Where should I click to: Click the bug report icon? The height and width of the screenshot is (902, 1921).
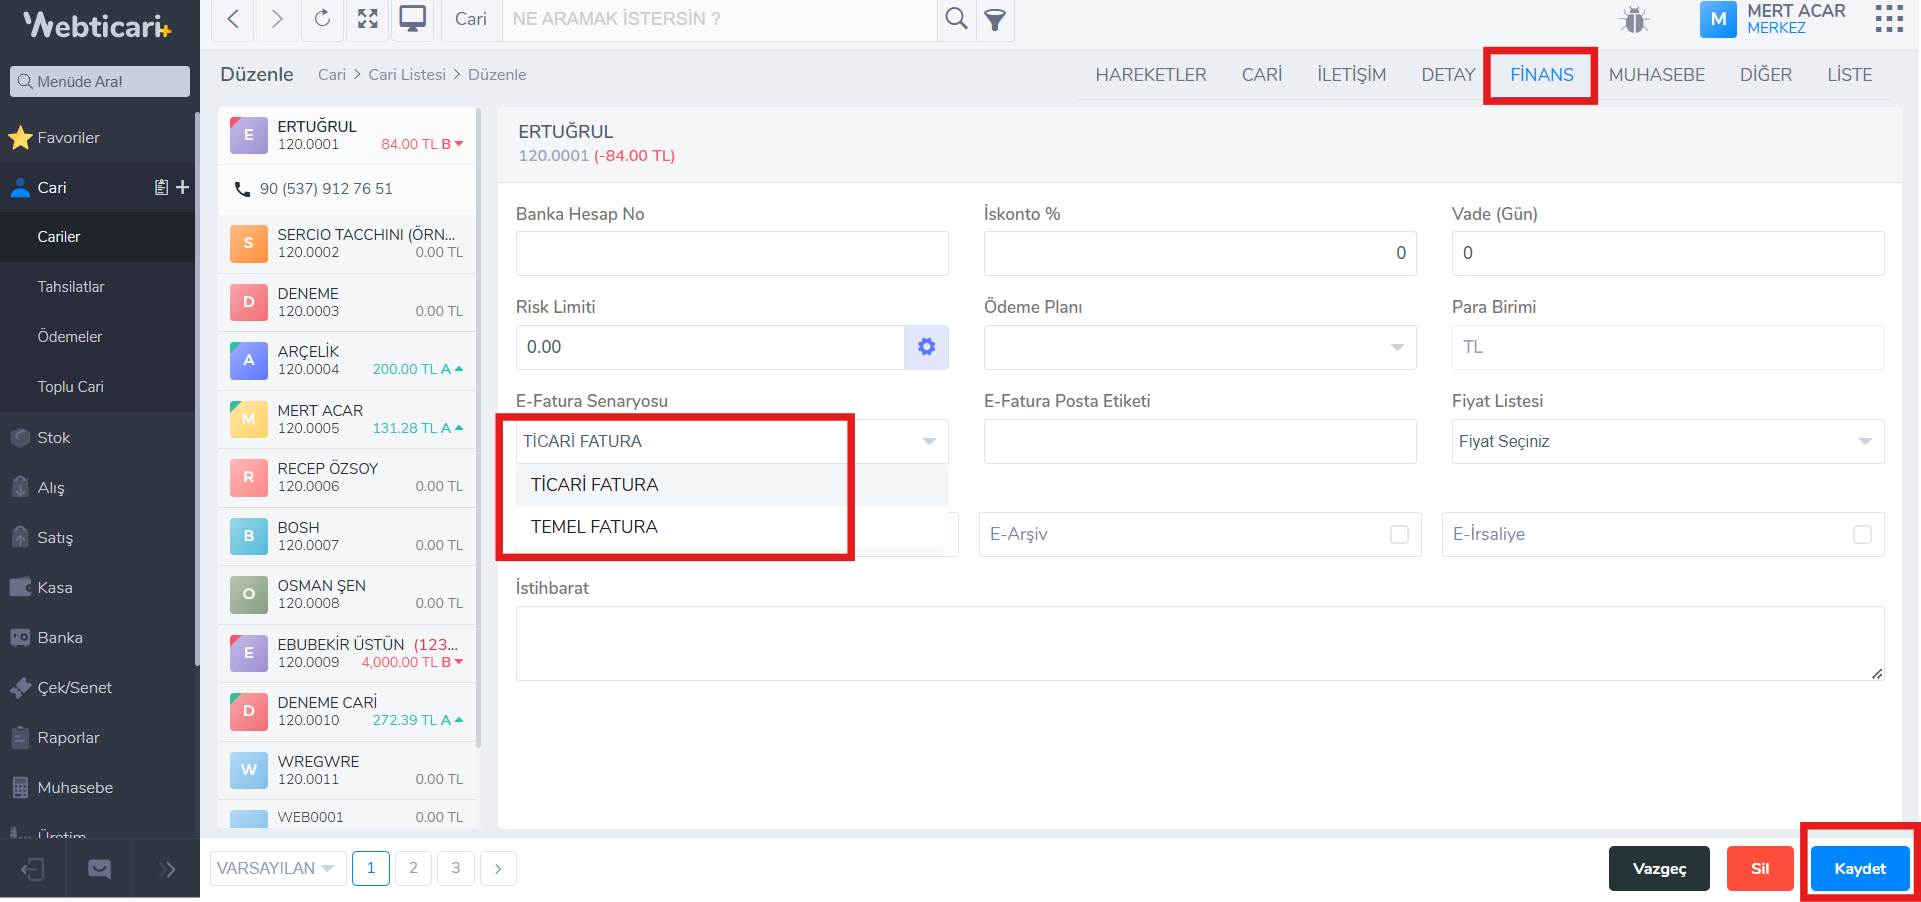pyautogui.click(x=1634, y=20)
